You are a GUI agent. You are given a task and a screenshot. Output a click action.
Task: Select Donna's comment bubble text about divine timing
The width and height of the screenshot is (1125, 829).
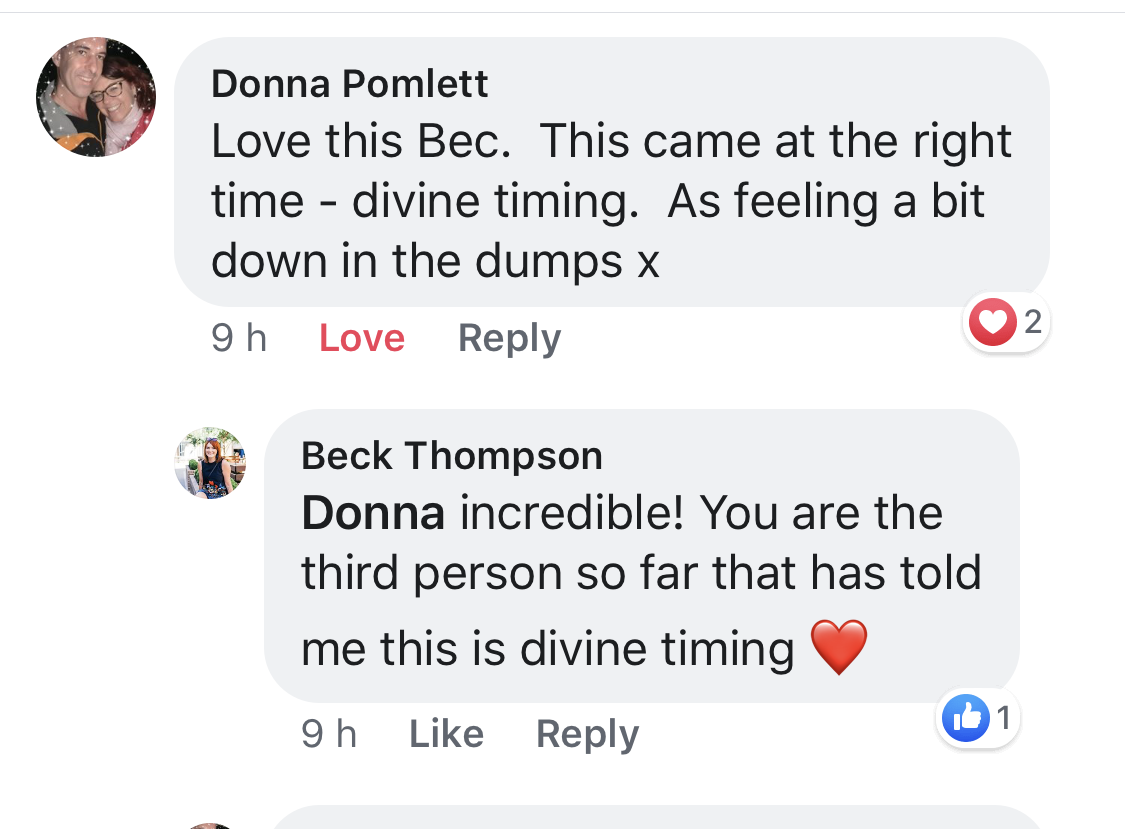(x=610, y=201)
